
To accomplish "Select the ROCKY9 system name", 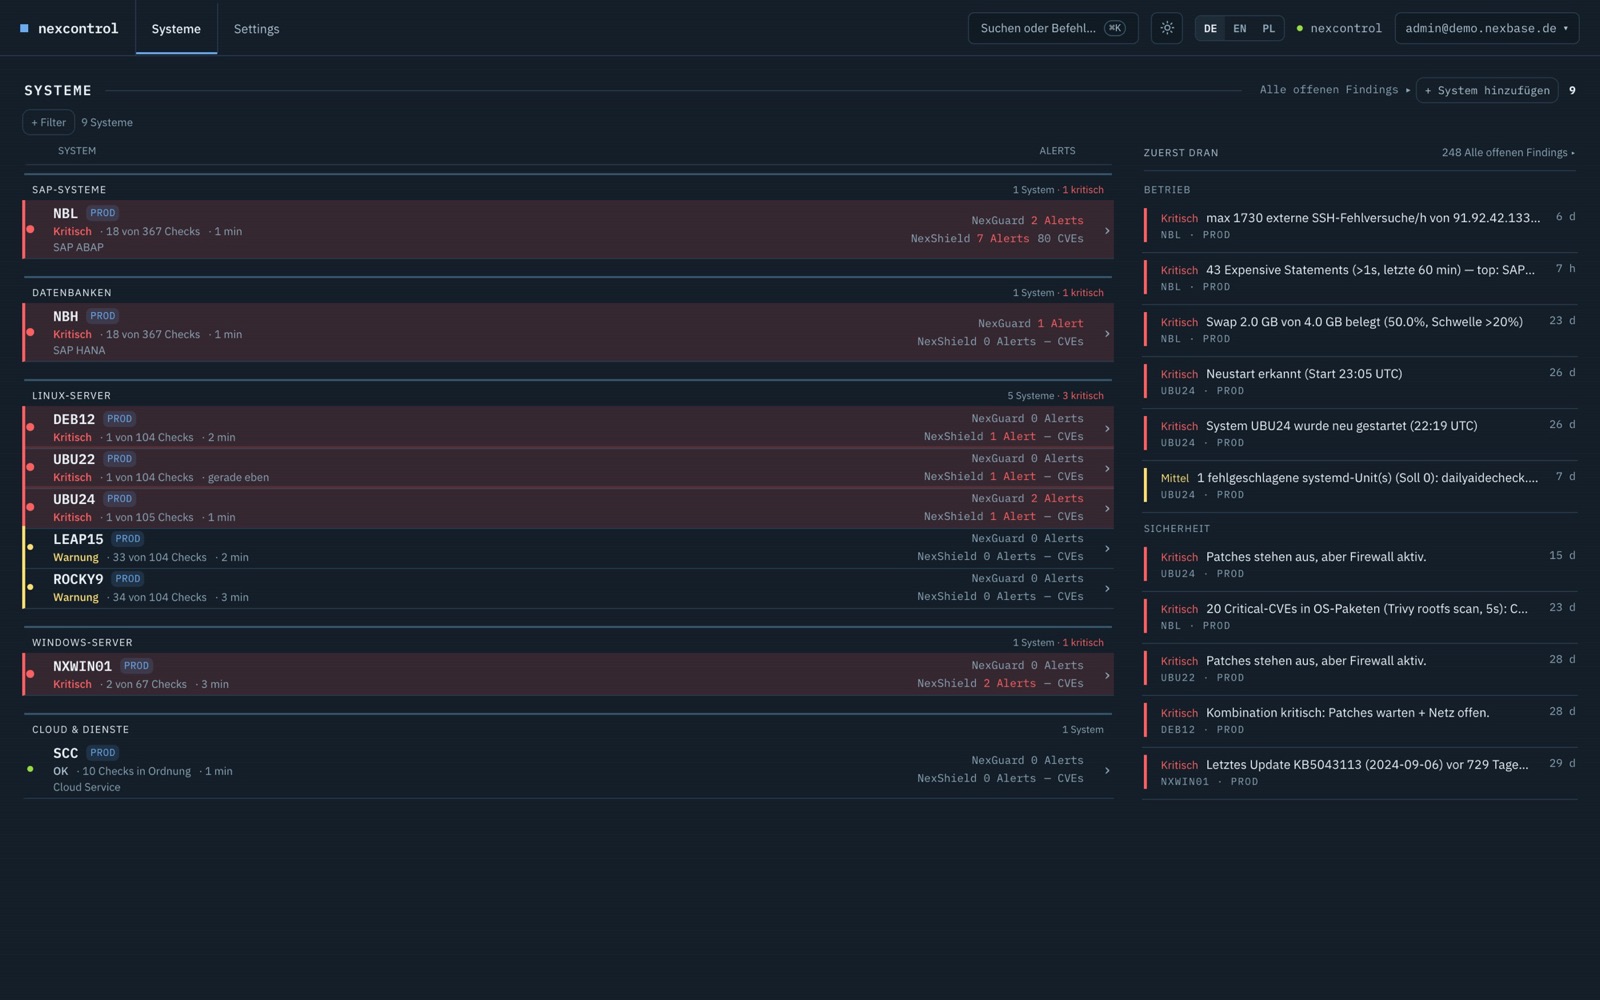I will point(78,579).
